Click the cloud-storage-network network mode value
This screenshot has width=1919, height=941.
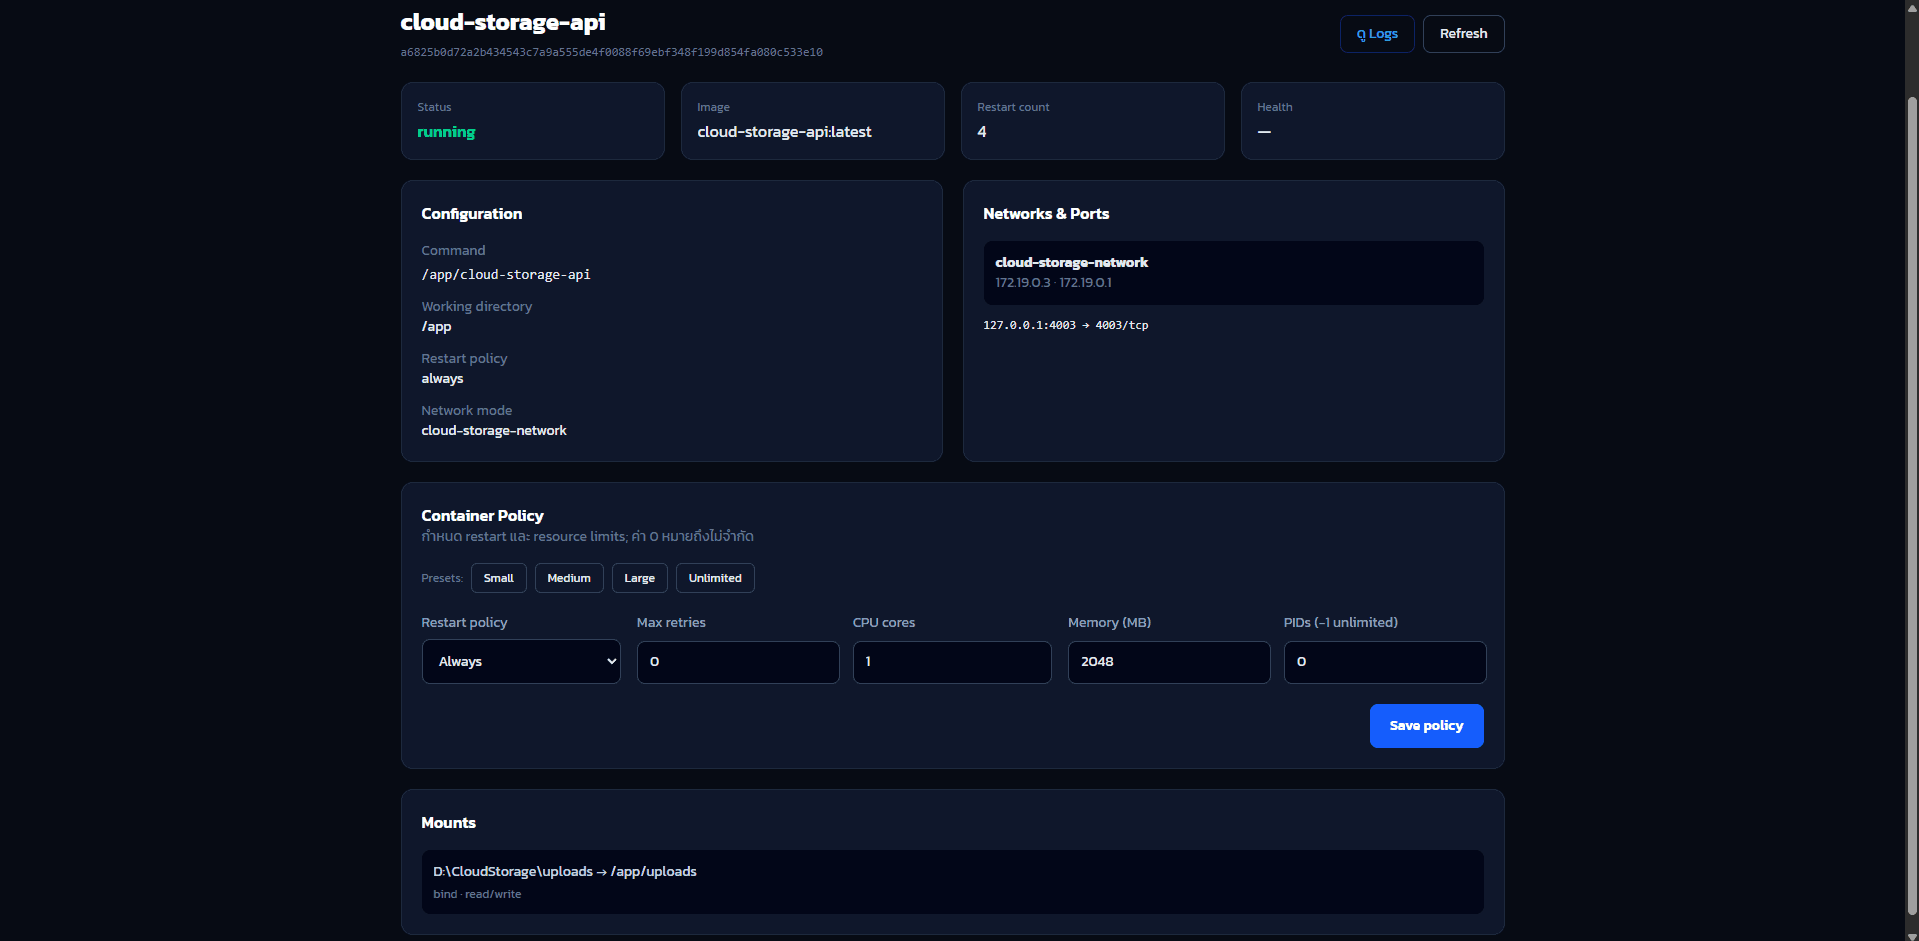tap(494, 431)
